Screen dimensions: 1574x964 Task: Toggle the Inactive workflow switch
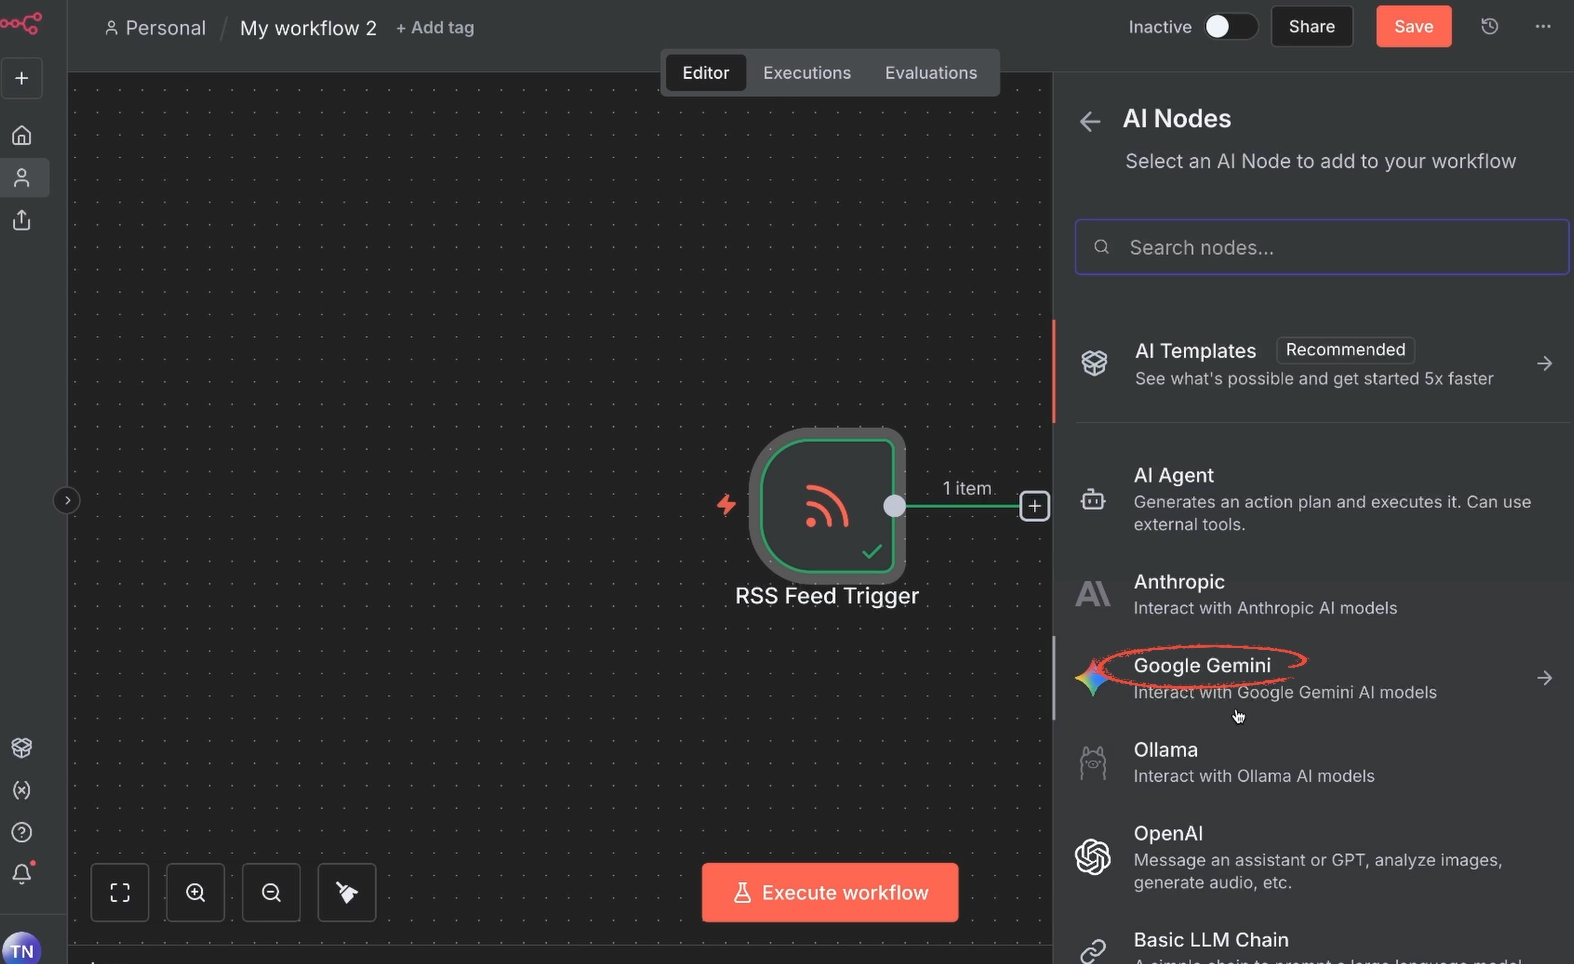point(1230,27)
